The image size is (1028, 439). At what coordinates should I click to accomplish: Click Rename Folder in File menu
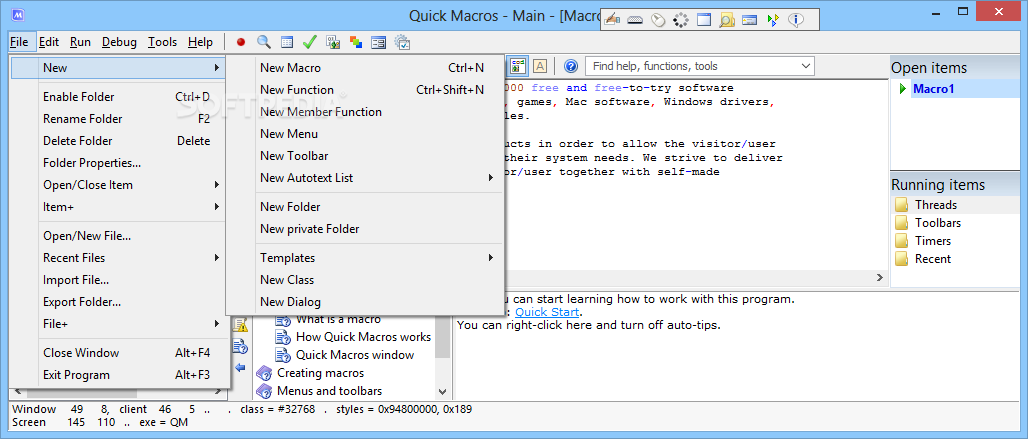pos(119,119)
